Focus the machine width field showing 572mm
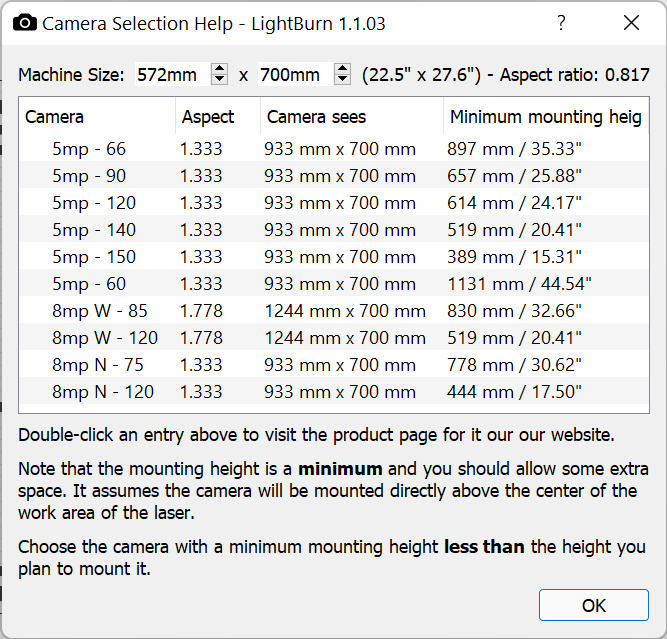Image resolution: width=667 pixels, height=639 pixels. [172, 75]
